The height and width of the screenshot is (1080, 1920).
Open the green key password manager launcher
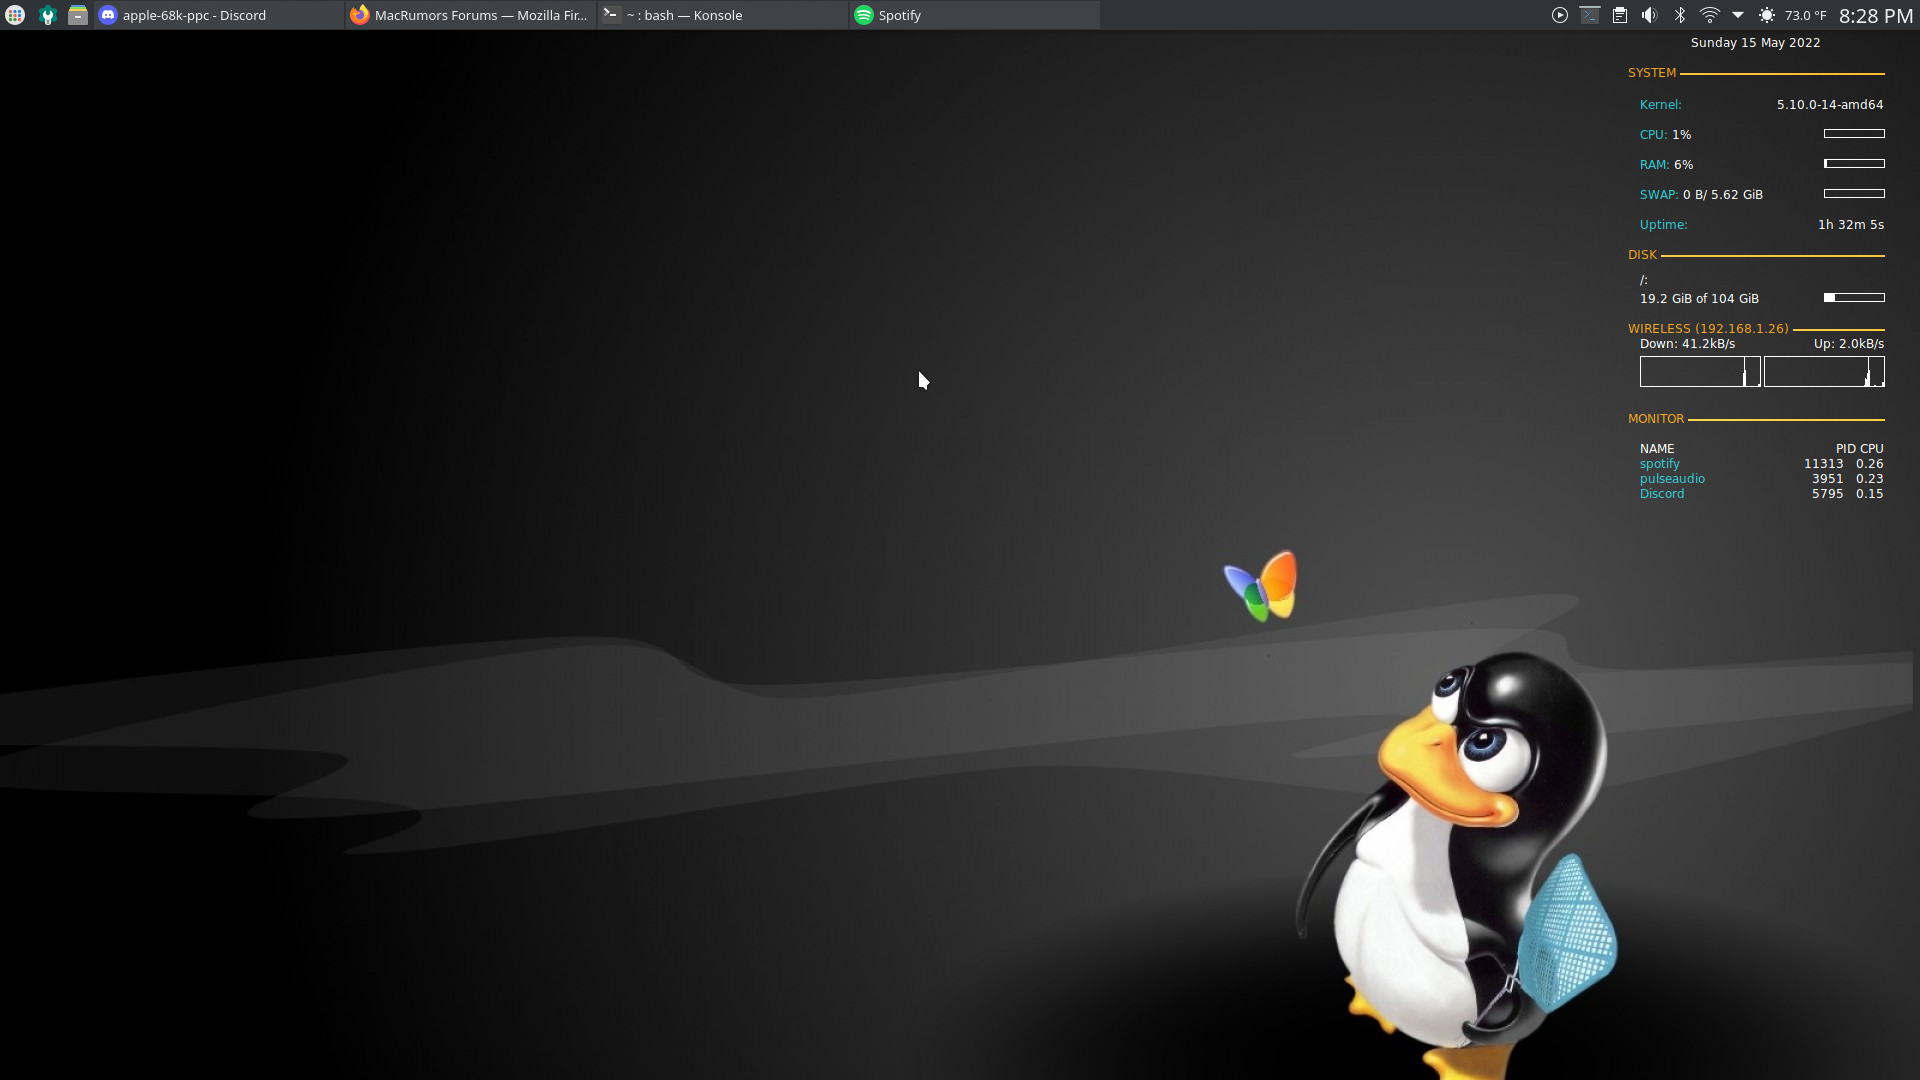[x=47, y=15]
